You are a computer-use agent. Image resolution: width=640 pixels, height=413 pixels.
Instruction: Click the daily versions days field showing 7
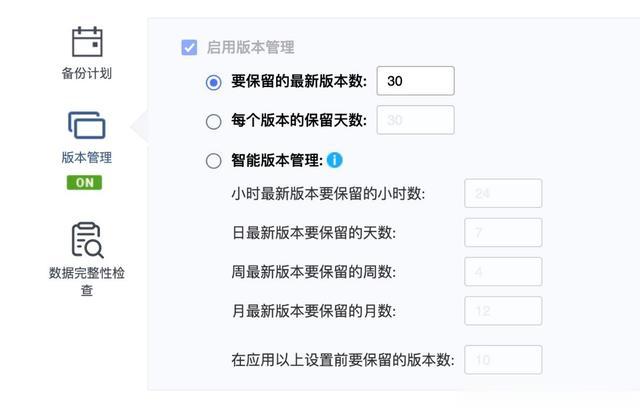tap(503, 233)
